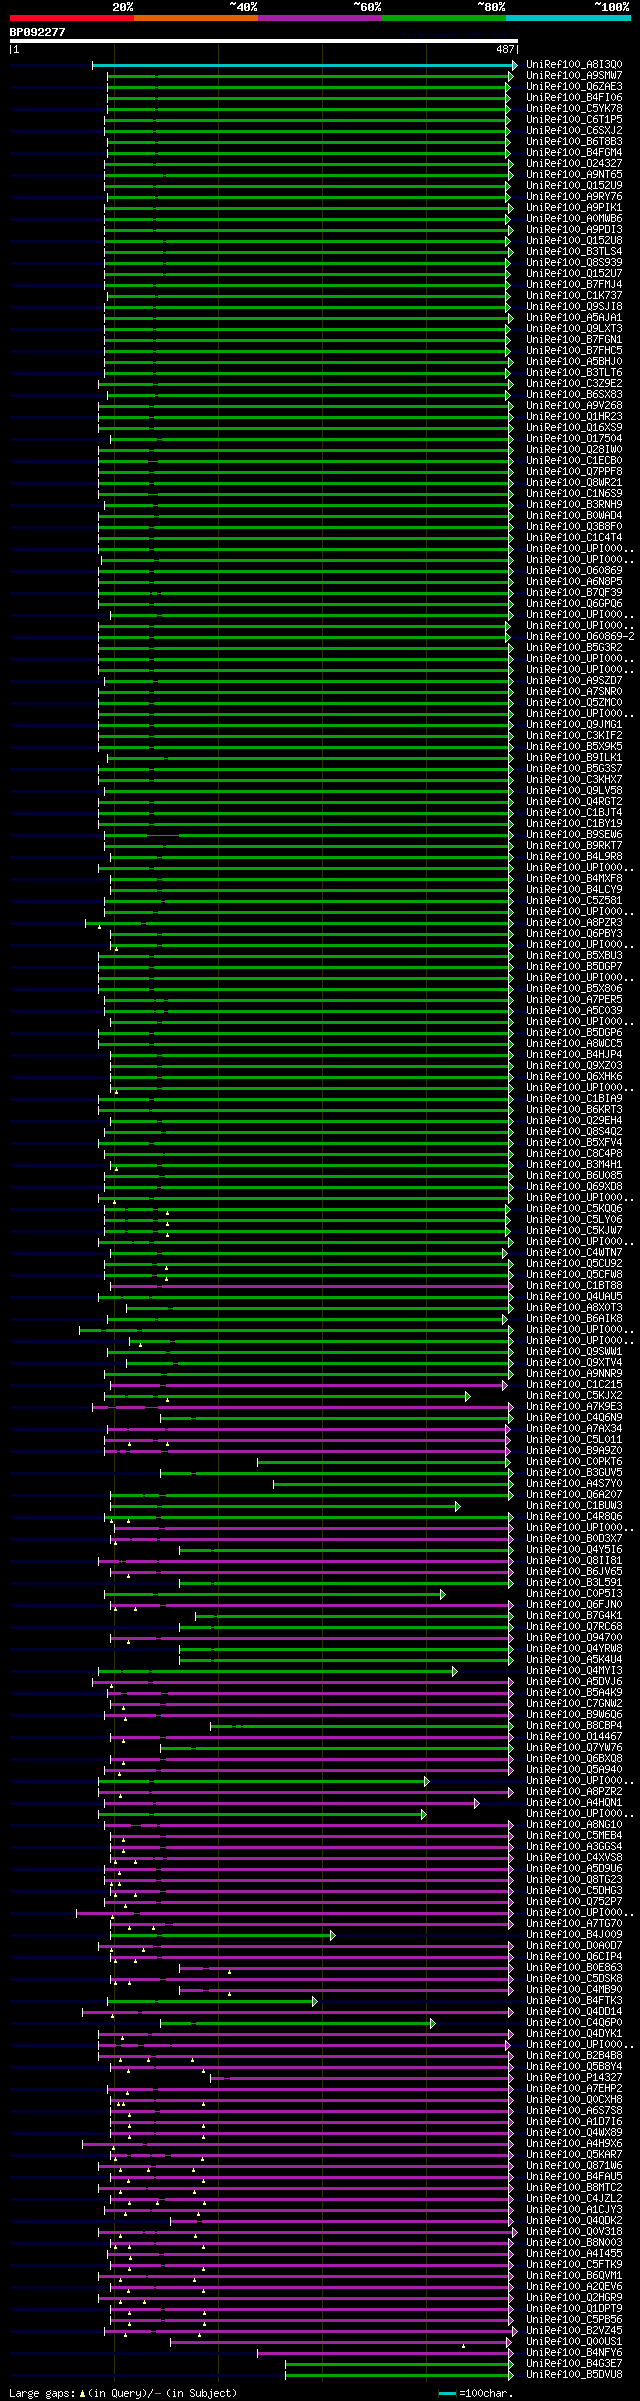Select label UniRef100_A9PIK1

pos(574,208)
